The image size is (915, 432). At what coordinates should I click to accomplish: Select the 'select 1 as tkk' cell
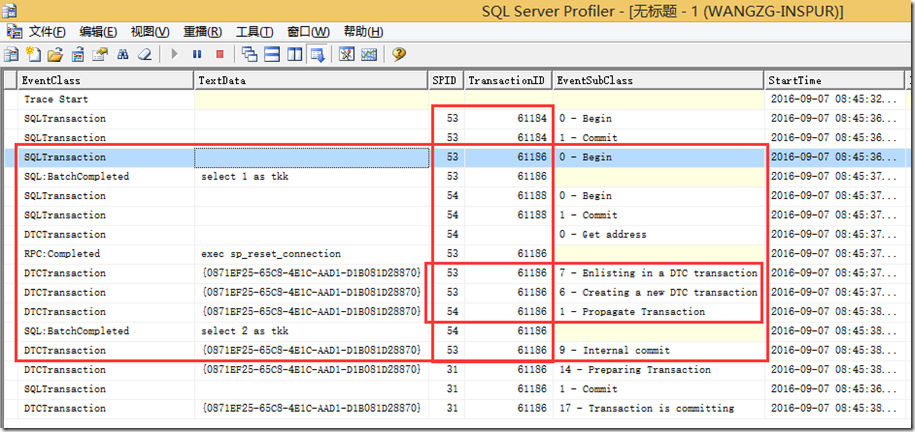(312, 176)
